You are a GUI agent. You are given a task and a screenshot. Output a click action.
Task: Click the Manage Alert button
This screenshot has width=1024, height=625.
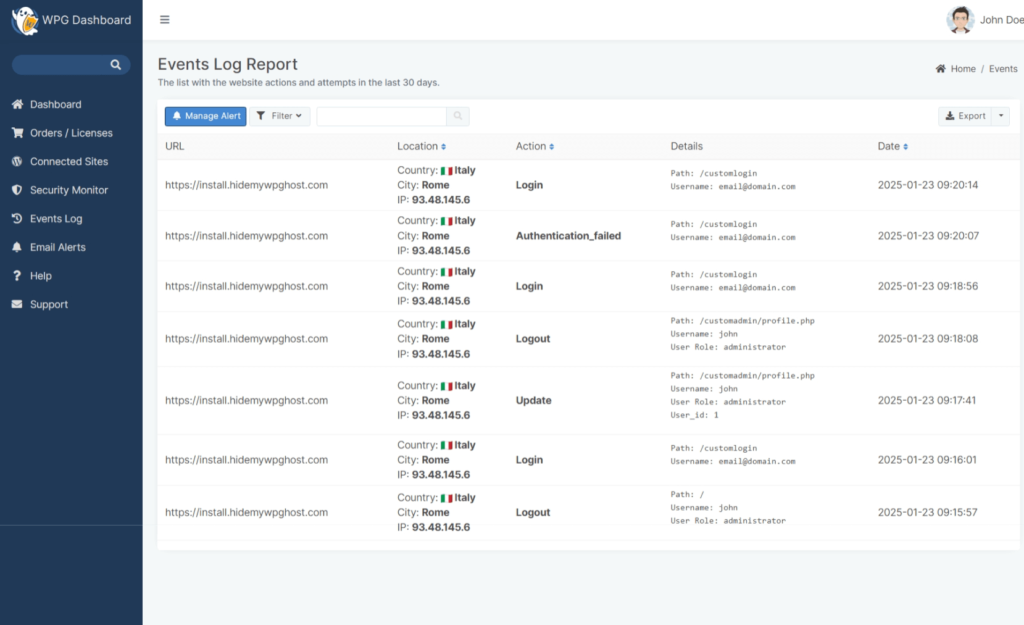tap(205, 115)
